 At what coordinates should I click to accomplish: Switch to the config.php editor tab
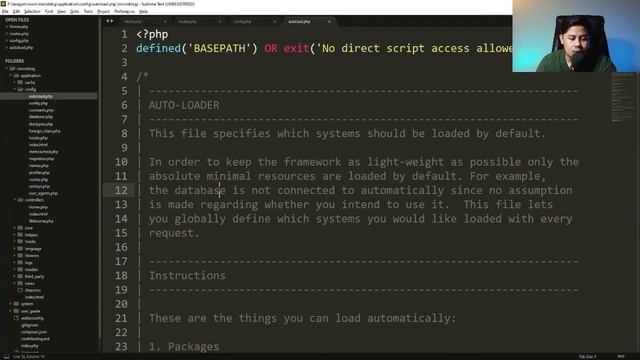(242, 22)
